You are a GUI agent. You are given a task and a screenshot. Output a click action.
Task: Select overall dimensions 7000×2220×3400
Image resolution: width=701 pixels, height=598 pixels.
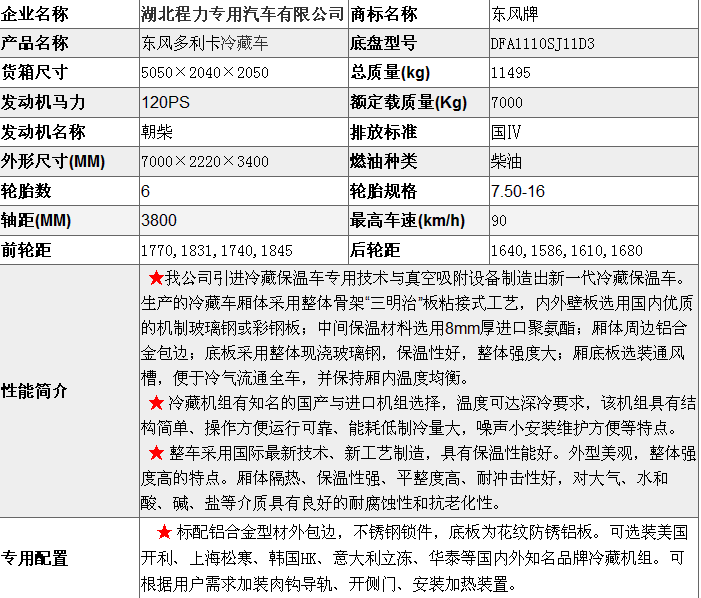click(x=205, y=161)
